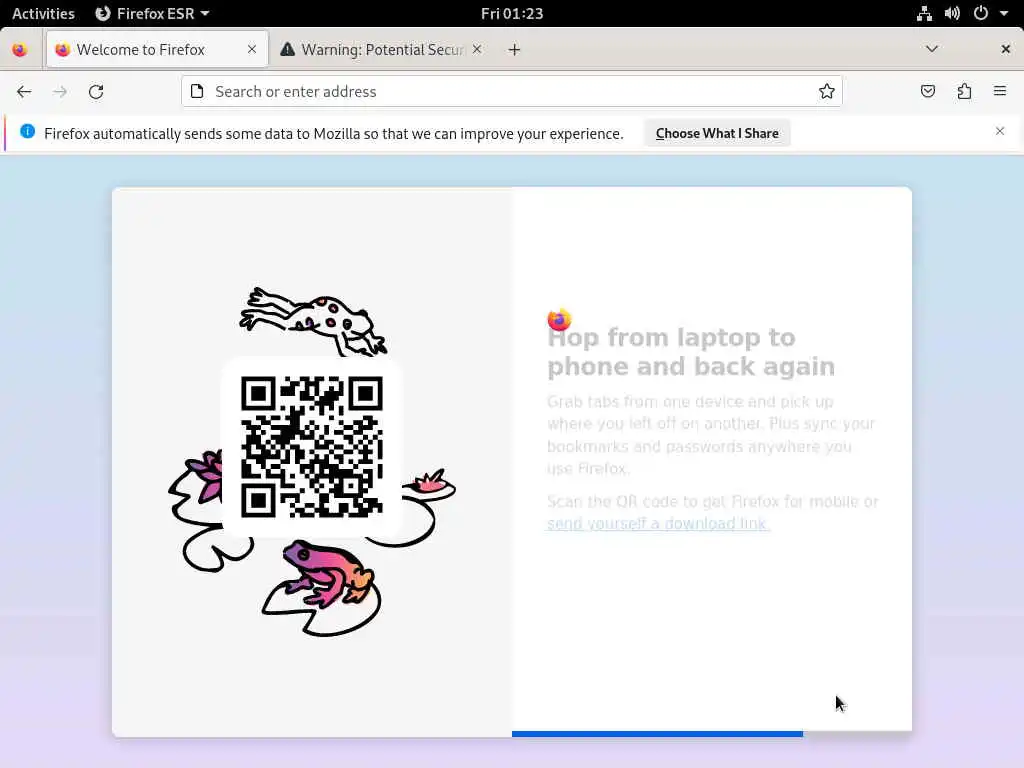Open the network status icon in system tray
The width and height of the screenshot is (1024, 768).
(x=924, y=13)
